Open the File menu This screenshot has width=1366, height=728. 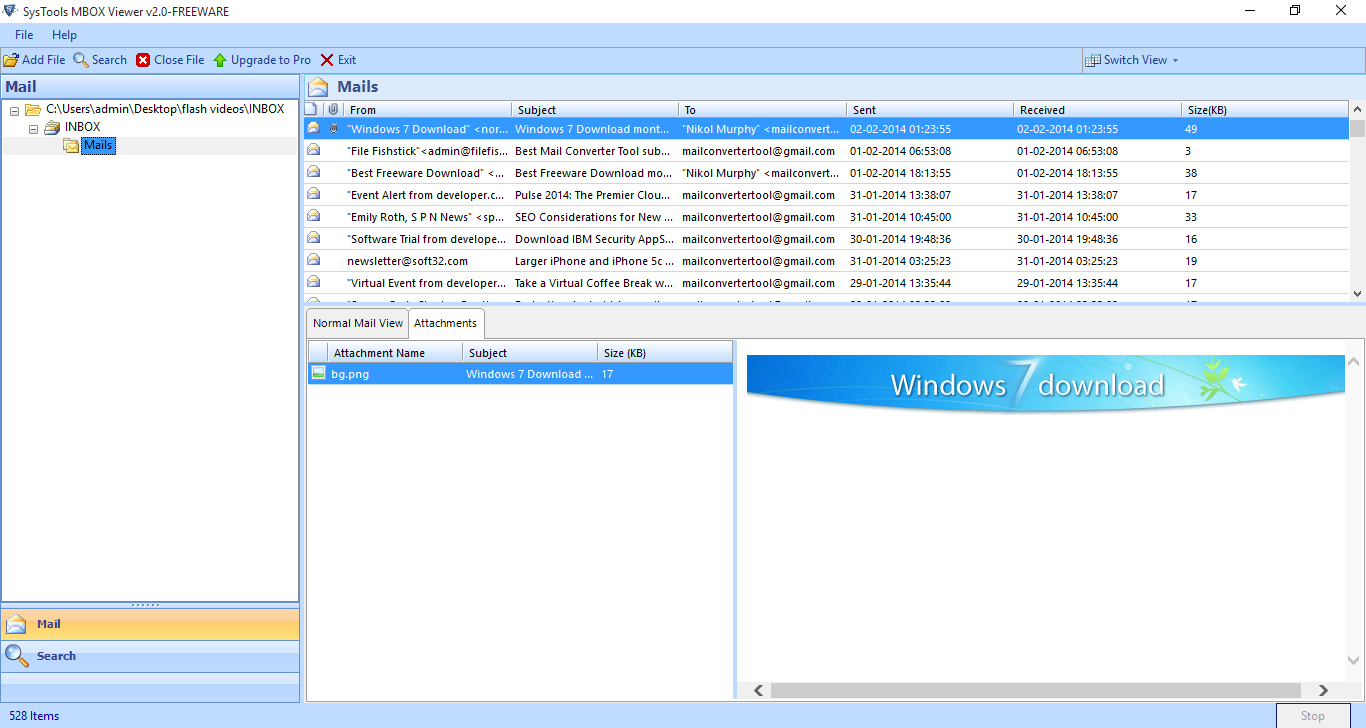click(x=24, y=35)
